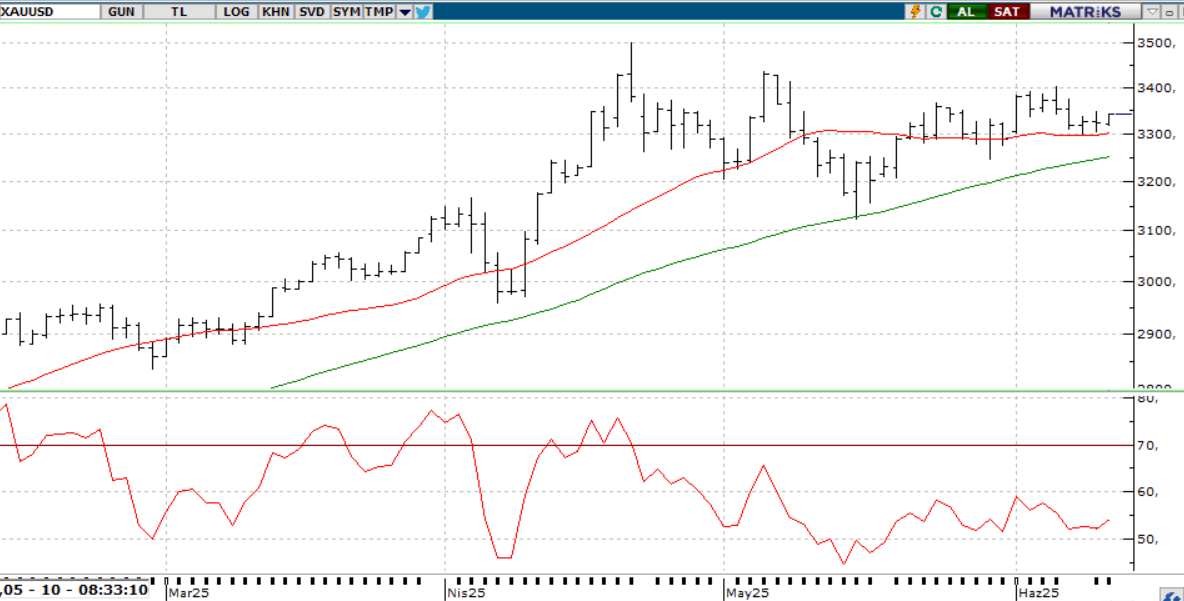Click the May25 date axis label
This screenshot has height=601, width=1184.
tap(748, 593)
